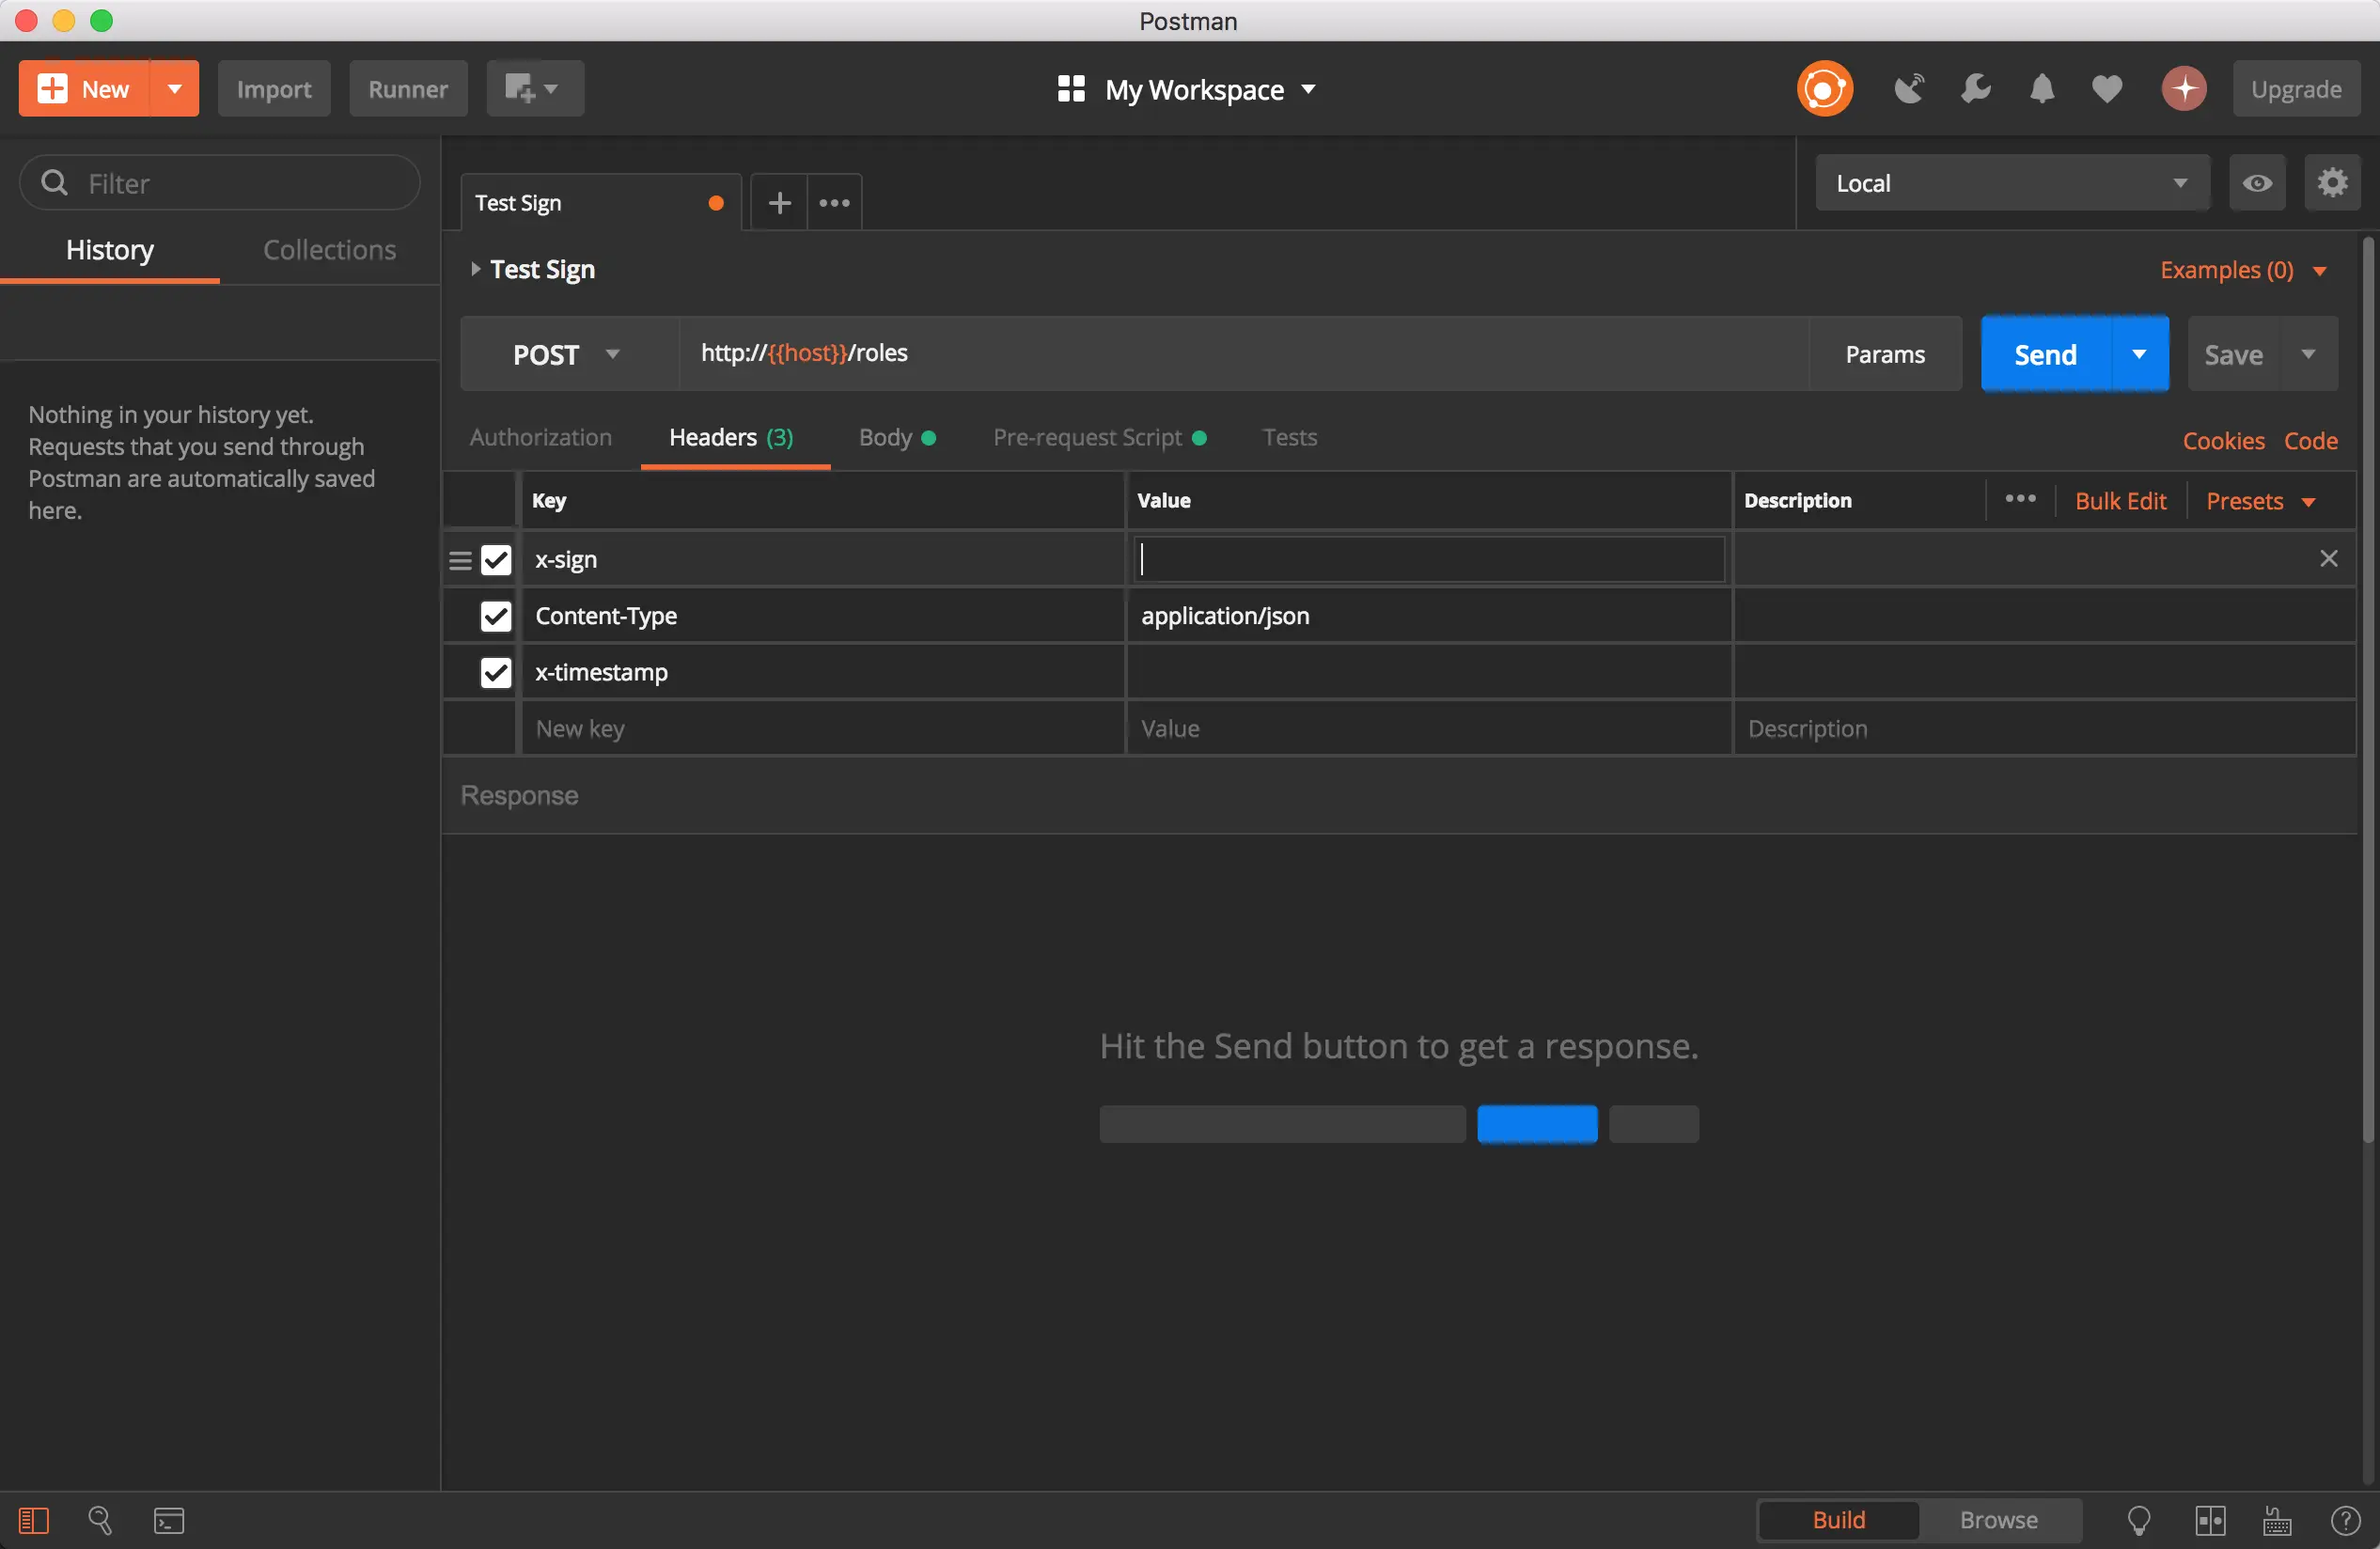Open the interceptor satellite icon
The width and height of the screenshot is (2380, 1549).
pyautogui.click(x=1908, y=89)
